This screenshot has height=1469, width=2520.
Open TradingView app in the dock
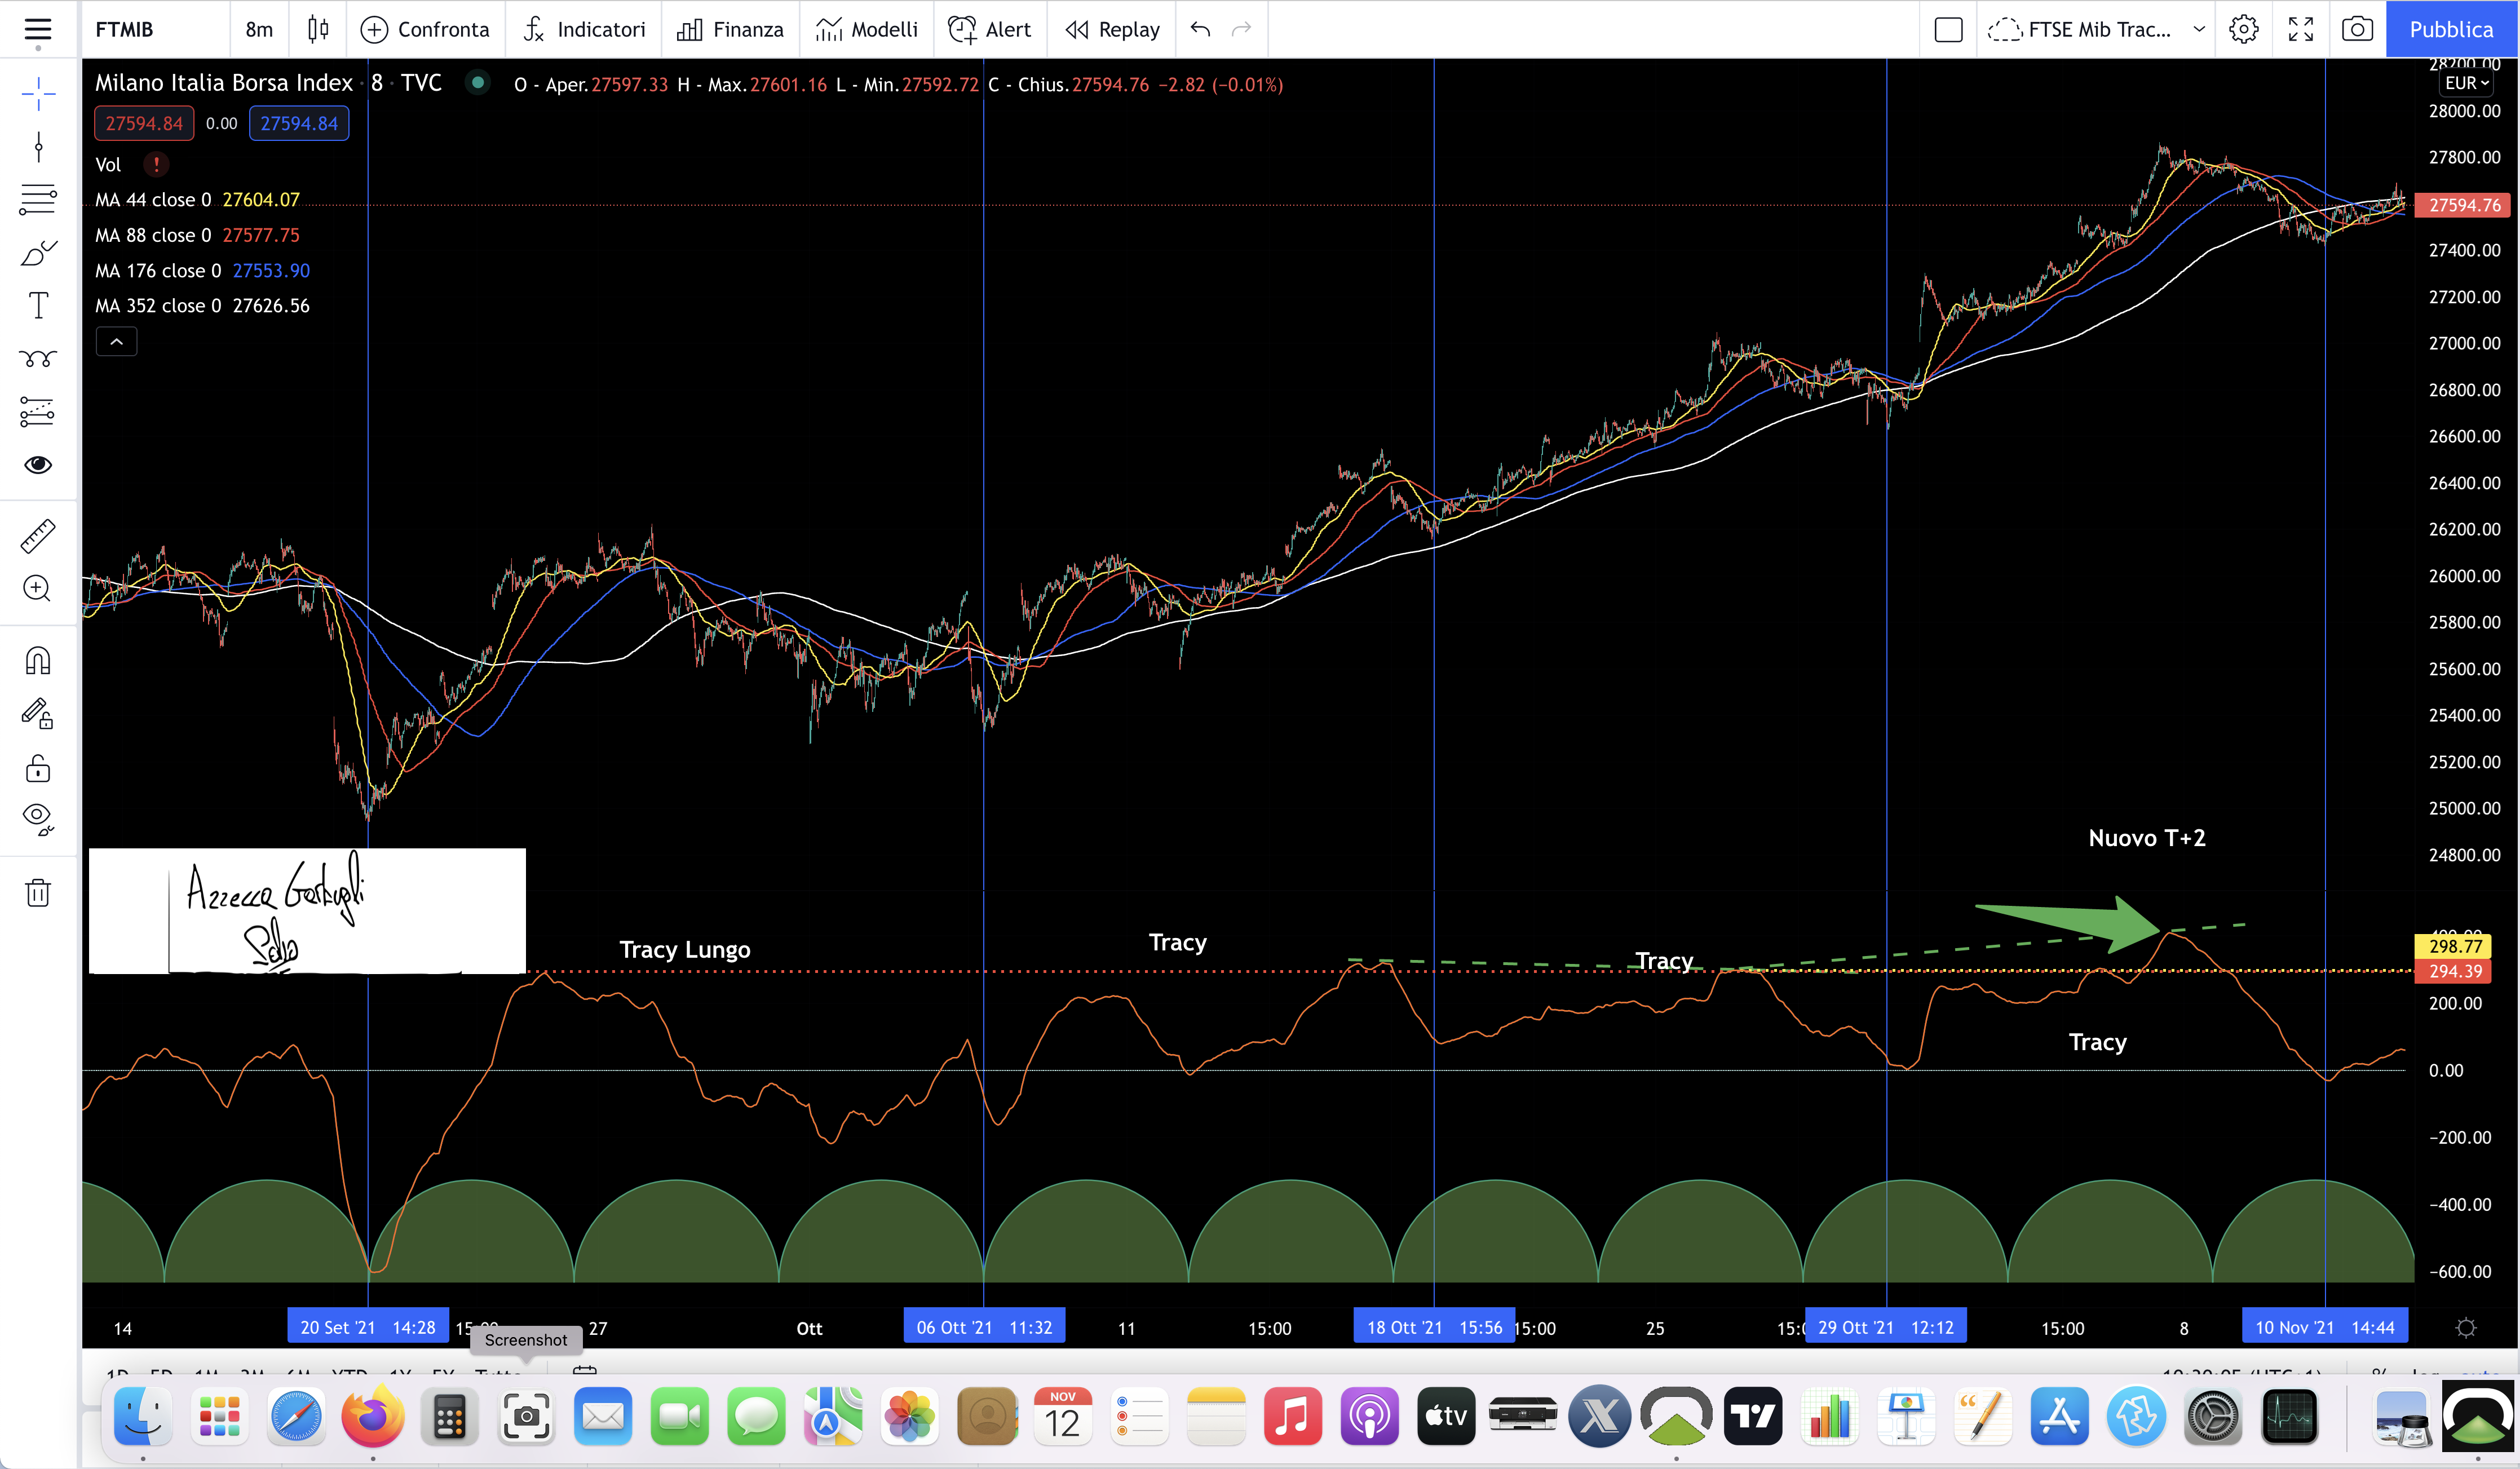pyautogui.click(x=1753, y=1416)
